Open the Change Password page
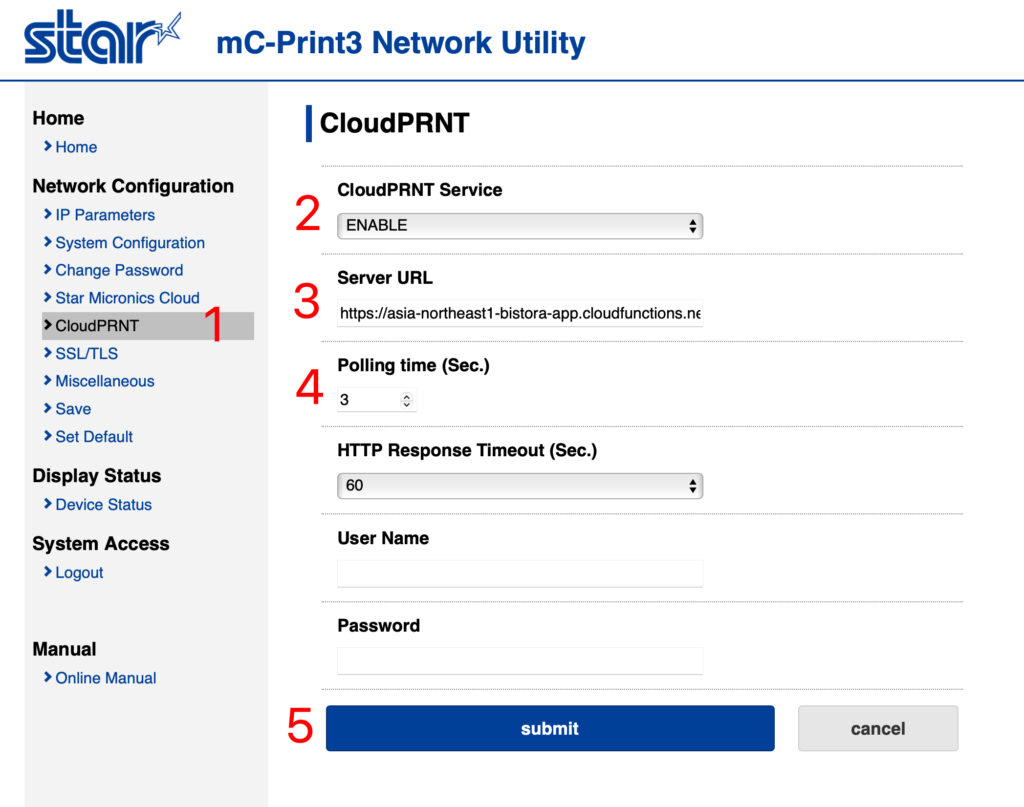Screen dimensions: 1024x807 coord(119,270)
